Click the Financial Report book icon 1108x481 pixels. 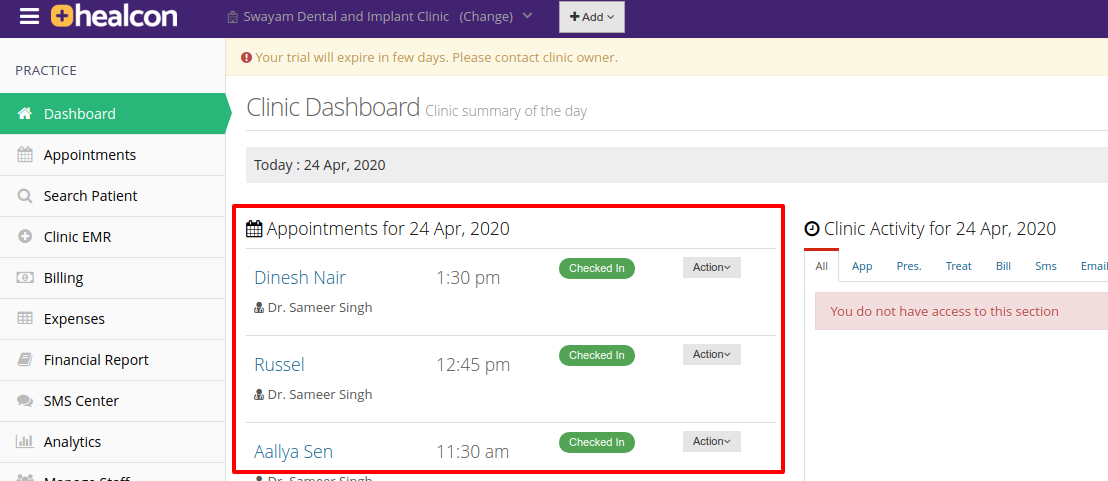(25, 360)
